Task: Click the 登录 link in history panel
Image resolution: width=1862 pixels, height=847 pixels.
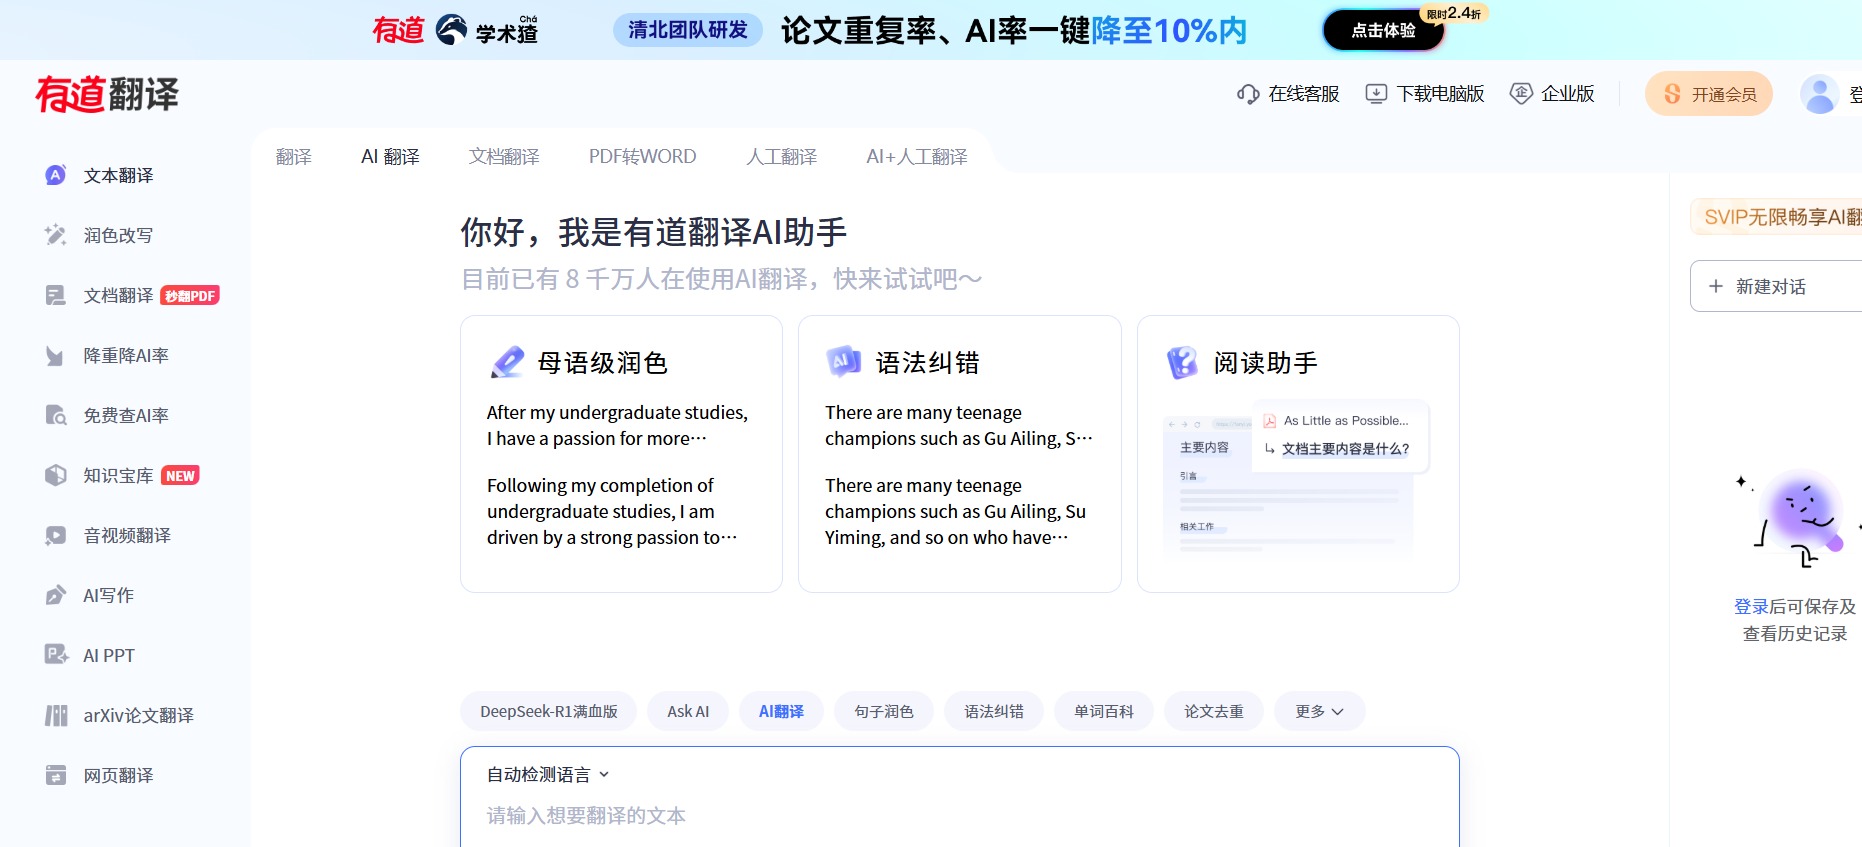Action: [x=1751, y=607]
